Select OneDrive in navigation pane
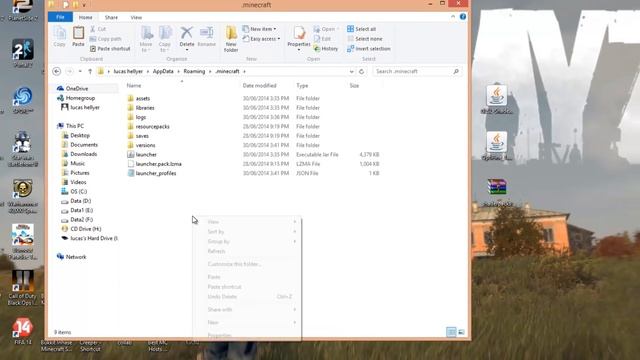This screenshot has width=640, height=360. (x=77, y=89)
